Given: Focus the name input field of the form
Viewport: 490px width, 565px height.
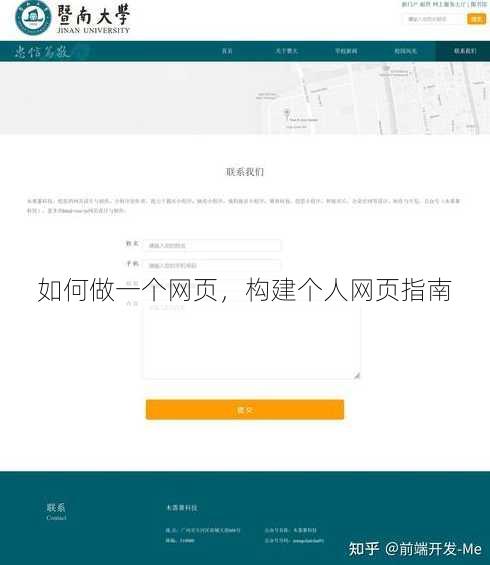Looking at the screenshot, I should click(x=211, y=245).
